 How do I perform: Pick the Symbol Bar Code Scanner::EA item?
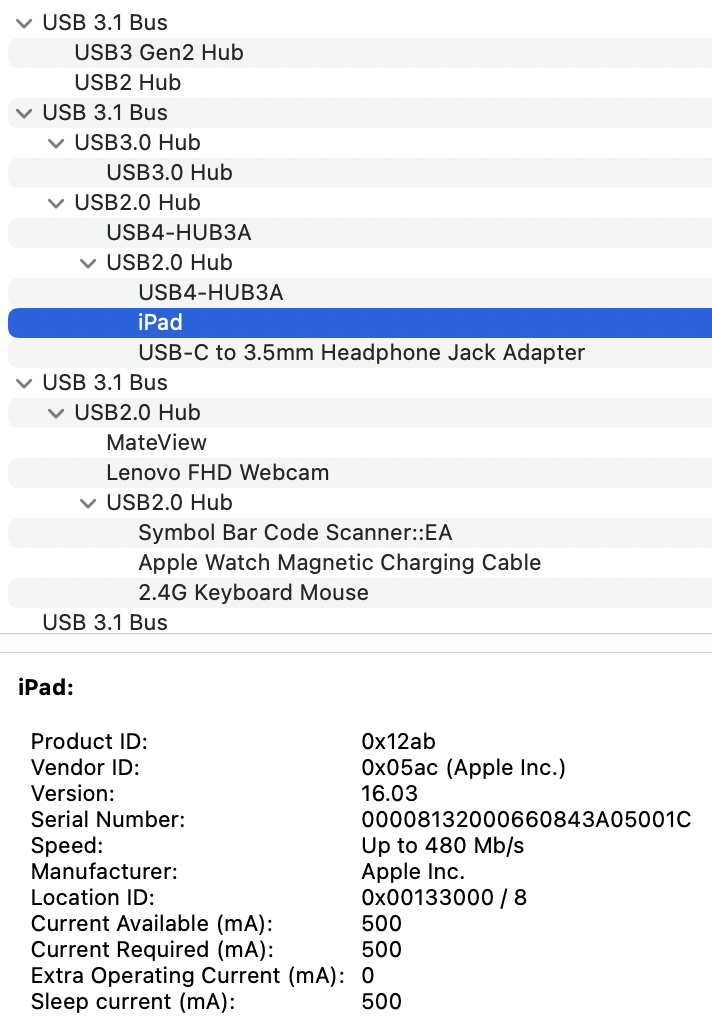(x=295, y=533)
